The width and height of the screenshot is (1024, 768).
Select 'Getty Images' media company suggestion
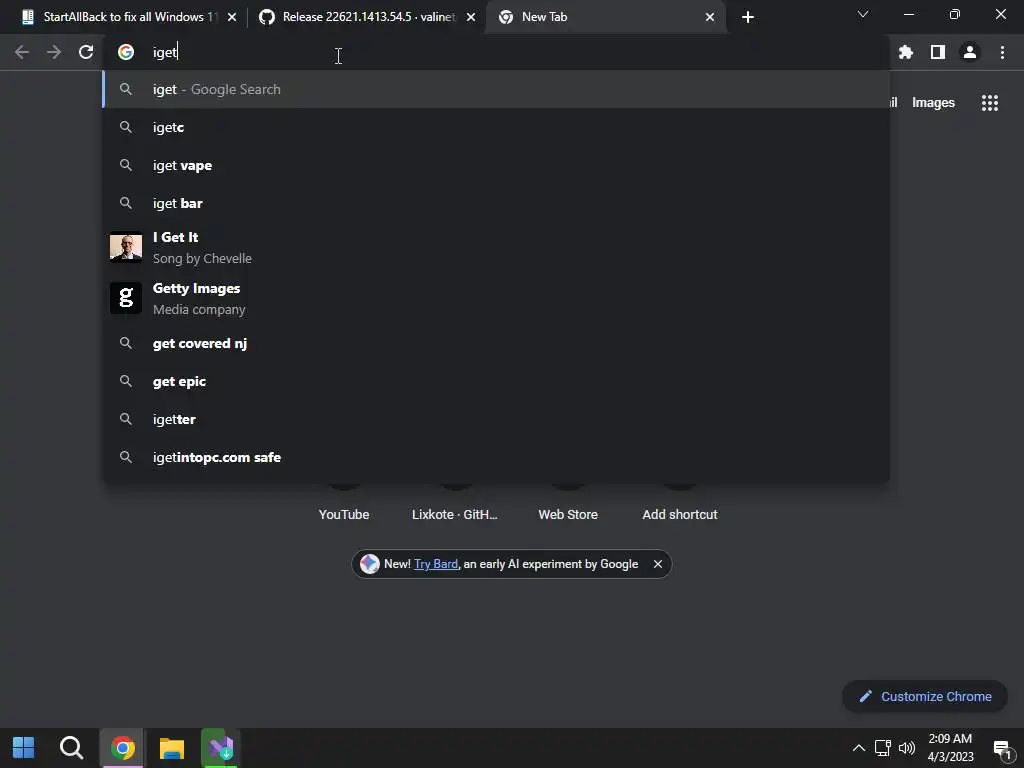496,298
